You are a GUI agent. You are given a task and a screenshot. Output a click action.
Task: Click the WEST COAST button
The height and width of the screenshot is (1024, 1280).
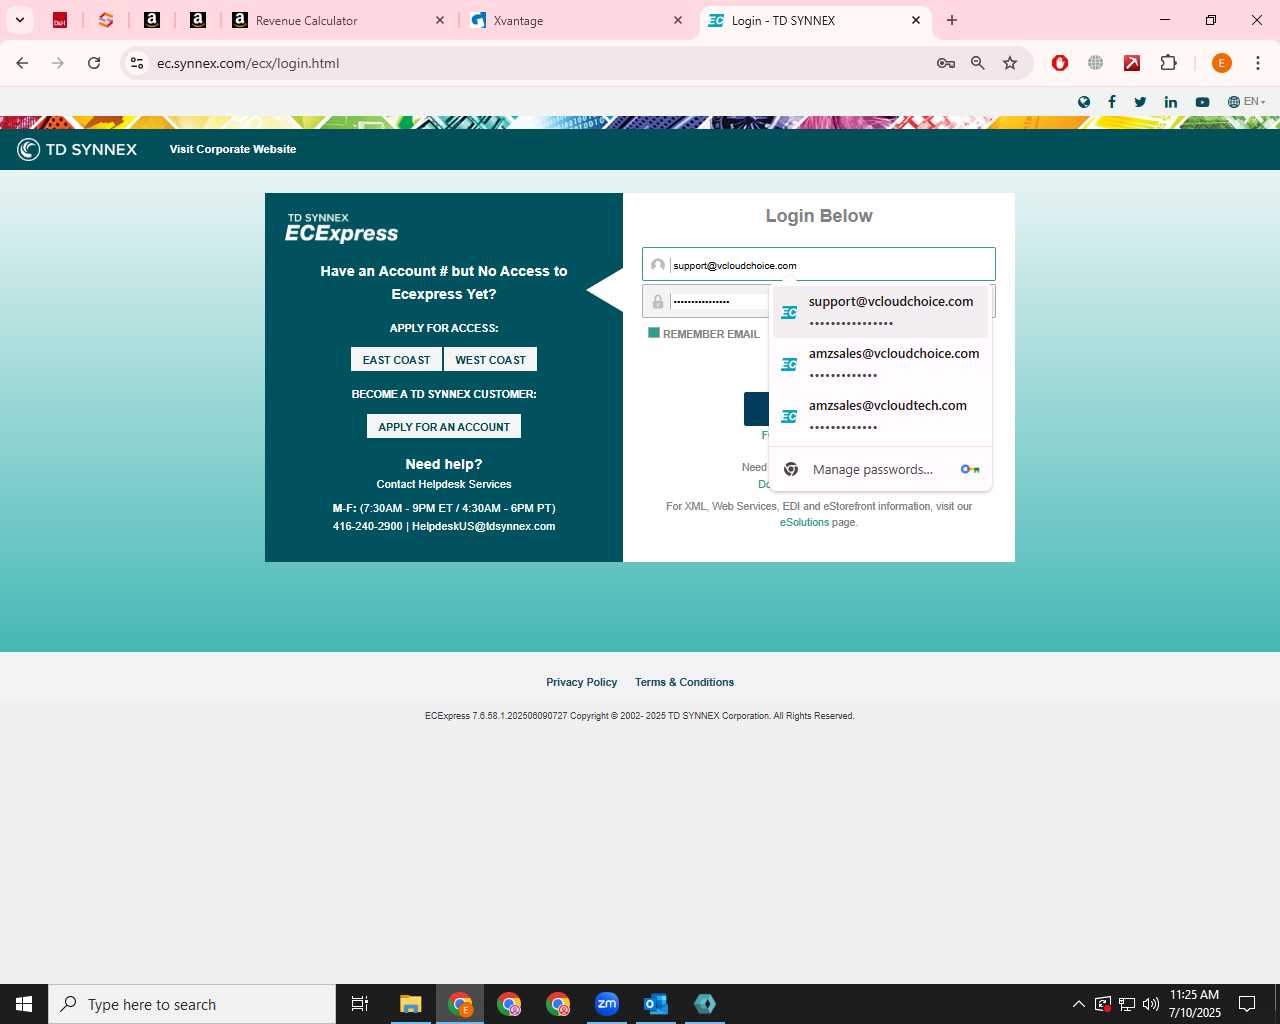(490, 360)
